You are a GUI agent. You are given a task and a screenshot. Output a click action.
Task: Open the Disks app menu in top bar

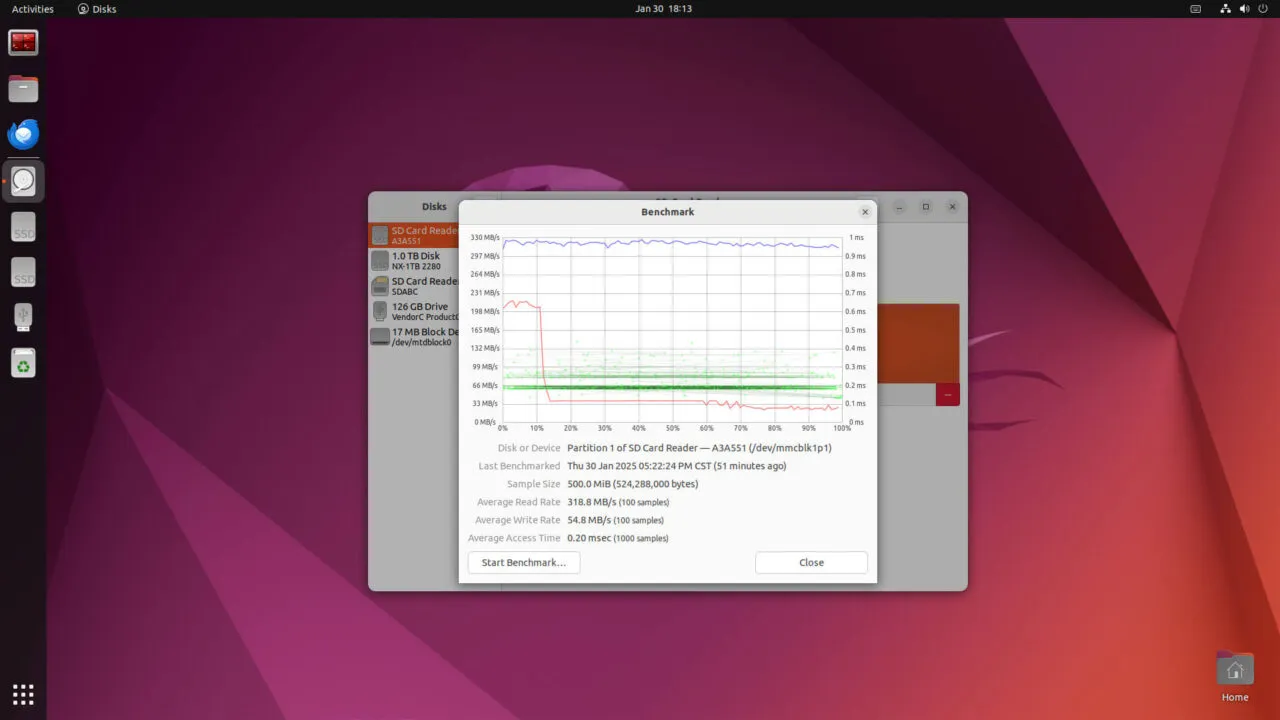coord(97,9)
